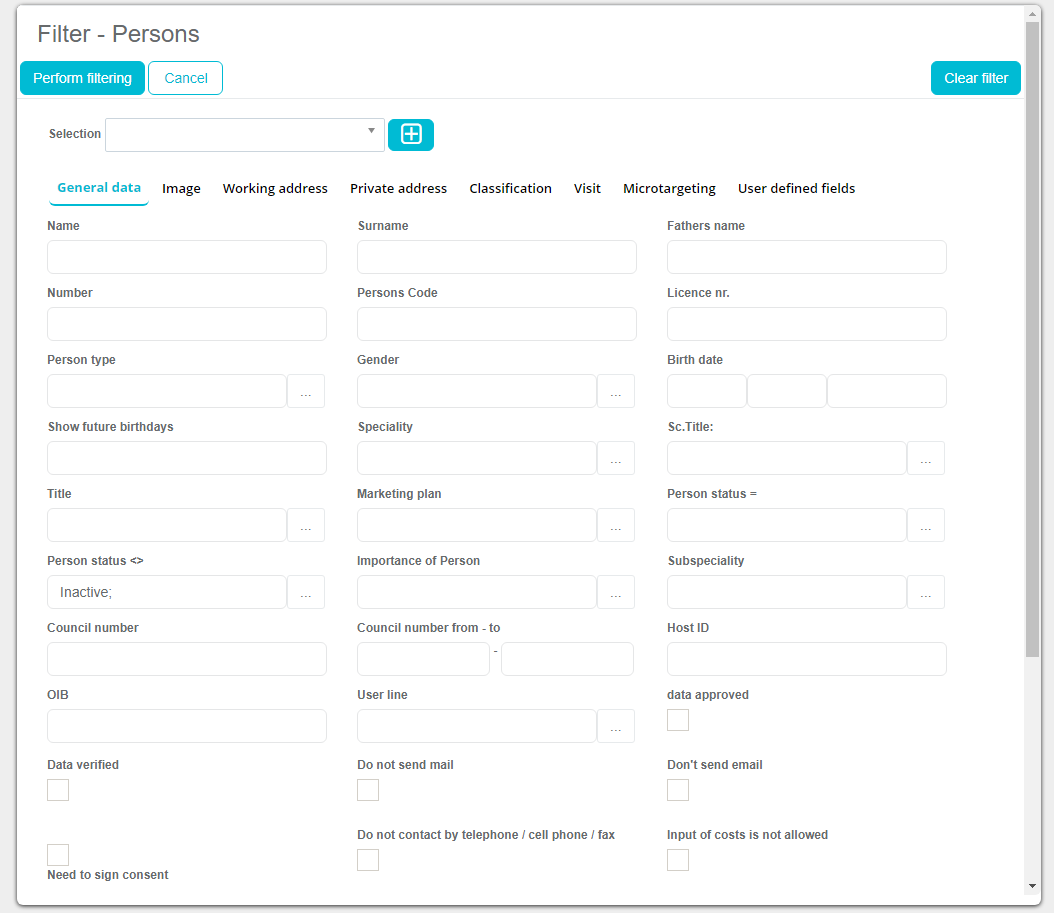Open the Importance of Person lookup button
Screen dimensions: 1054x913
(616, 592)
